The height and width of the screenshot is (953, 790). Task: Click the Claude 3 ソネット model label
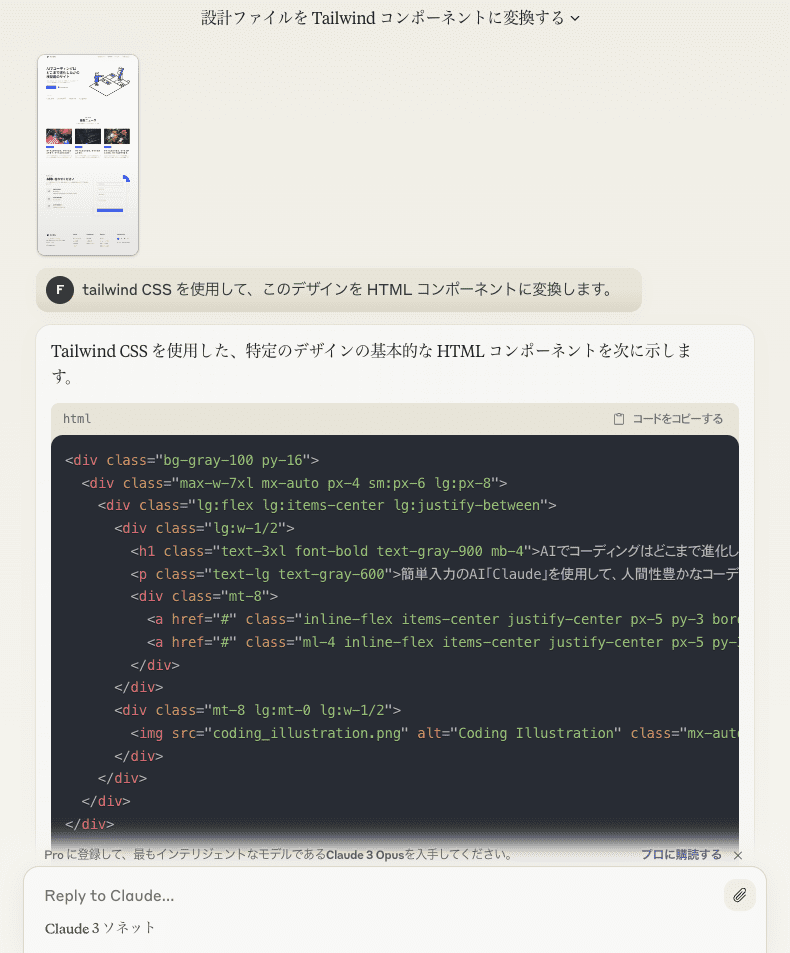click(100, 928)
